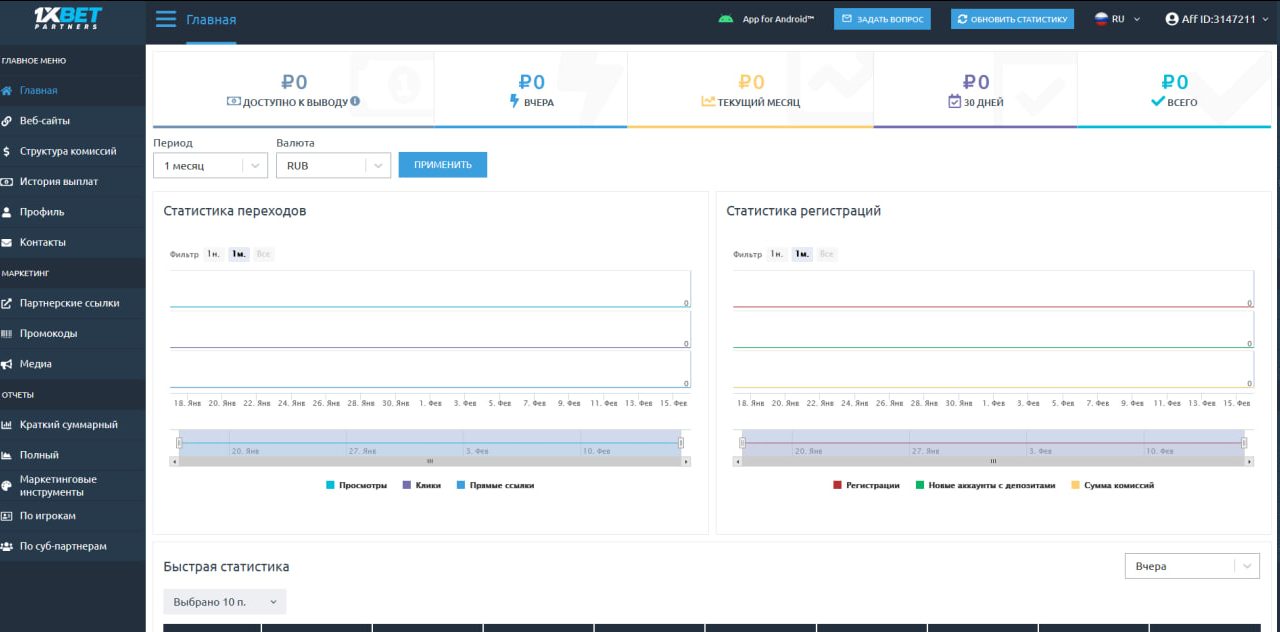
Task: Open Партнерские ссылки in the sidebar
Action: [69, 303]
